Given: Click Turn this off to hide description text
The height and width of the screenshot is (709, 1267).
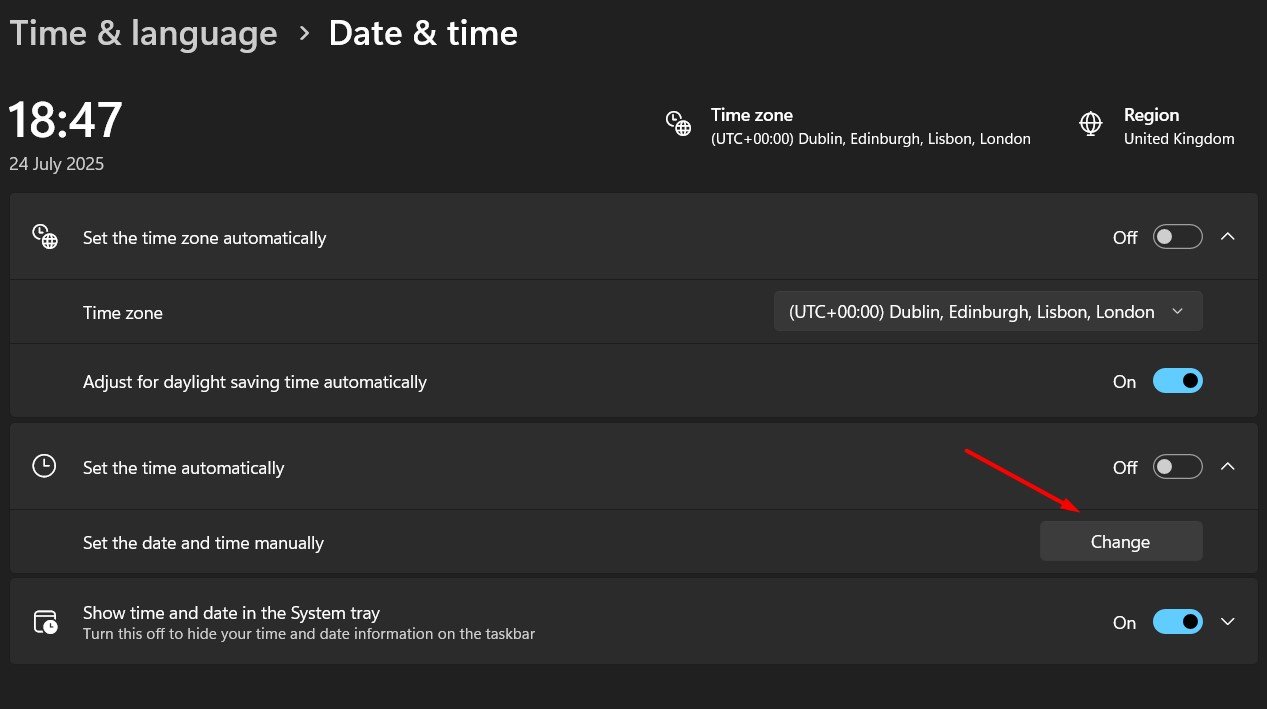Looking at the screenshot, I should click(x=309, y=633).
